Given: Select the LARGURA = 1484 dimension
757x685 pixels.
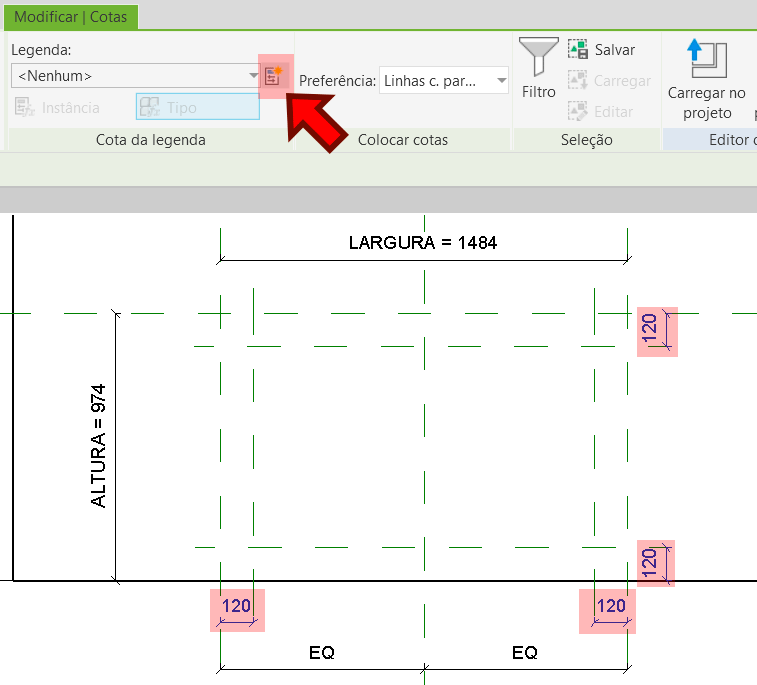Looking at the screenshot, I should coord(422,243).
